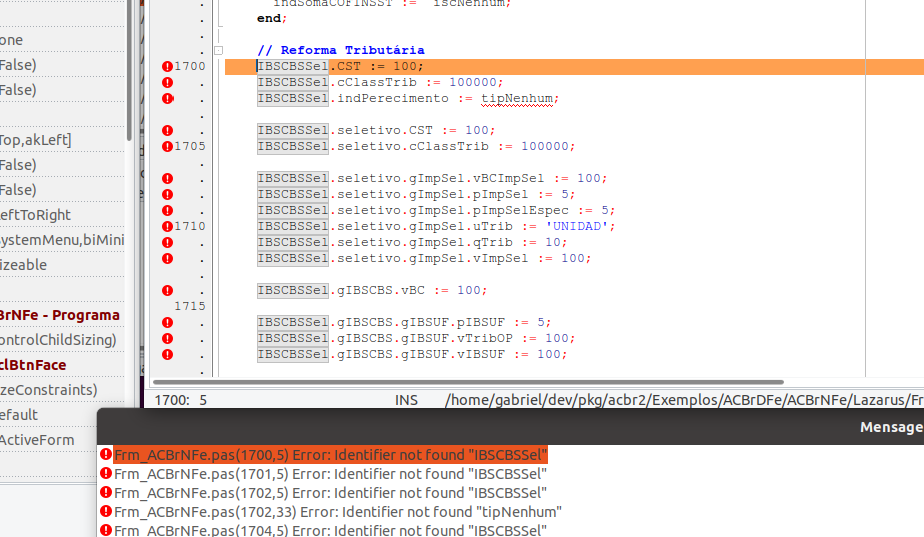The width and height of the screenshot is (924, 537).
Task: Select ontrolChildSizing) property row
Action: pos(58,340)
